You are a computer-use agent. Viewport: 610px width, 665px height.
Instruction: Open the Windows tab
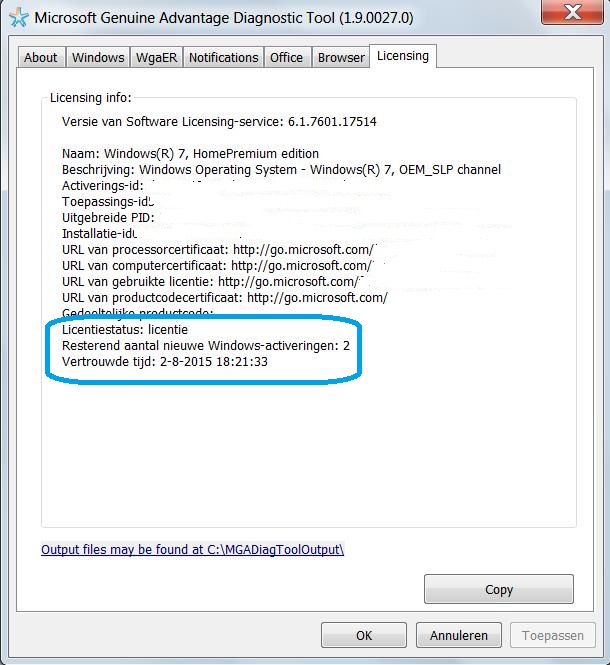tap(98, 57)
